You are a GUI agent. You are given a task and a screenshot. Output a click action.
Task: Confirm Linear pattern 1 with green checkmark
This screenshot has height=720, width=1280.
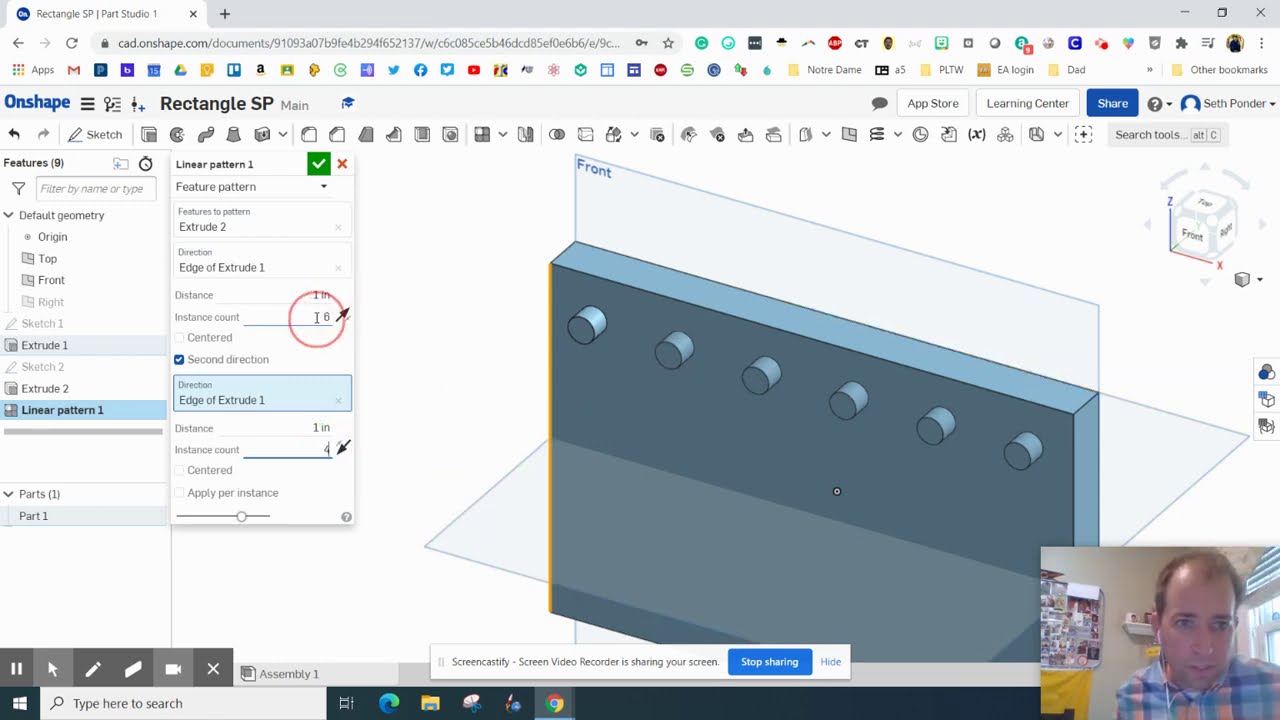pos(318,164)
